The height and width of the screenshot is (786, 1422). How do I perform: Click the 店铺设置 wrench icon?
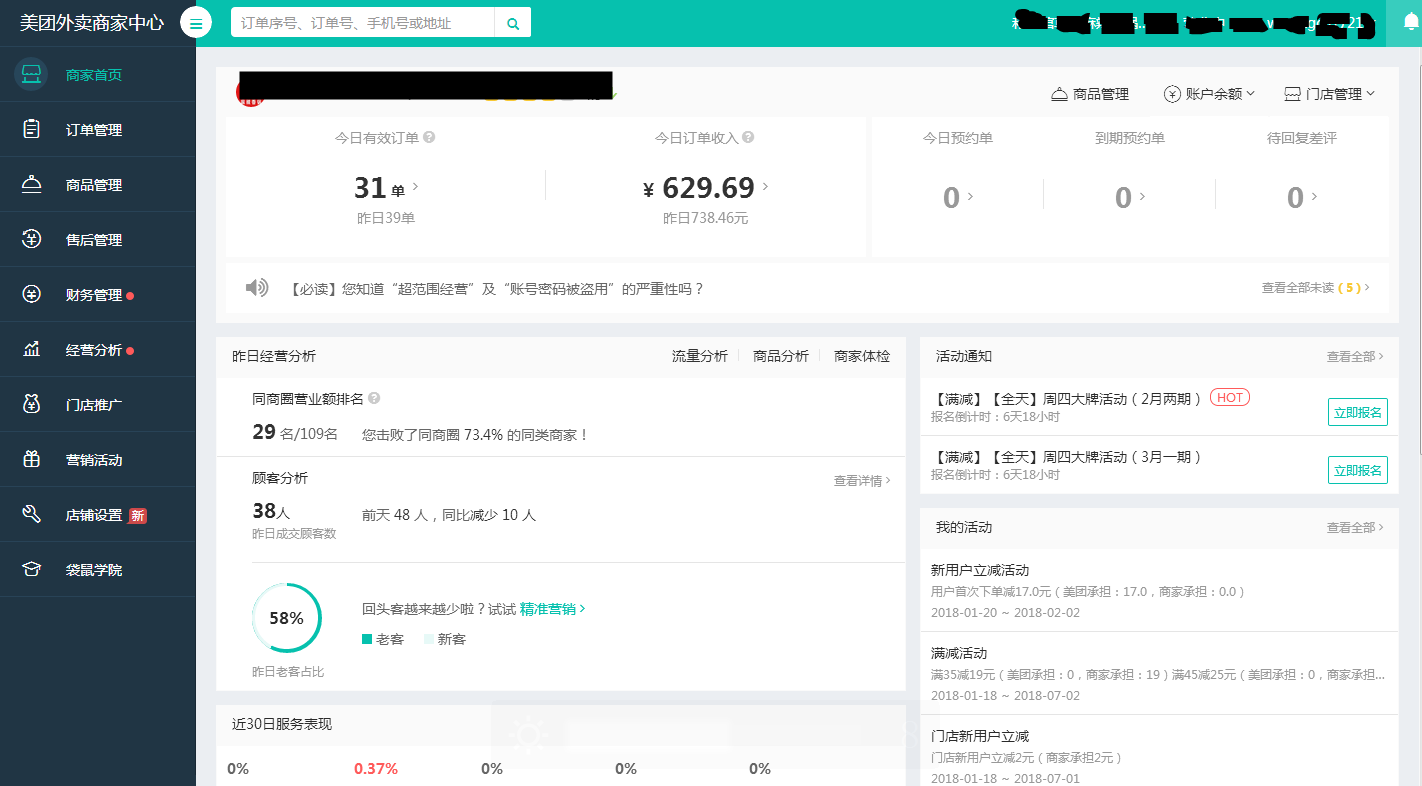coord(31,514)
